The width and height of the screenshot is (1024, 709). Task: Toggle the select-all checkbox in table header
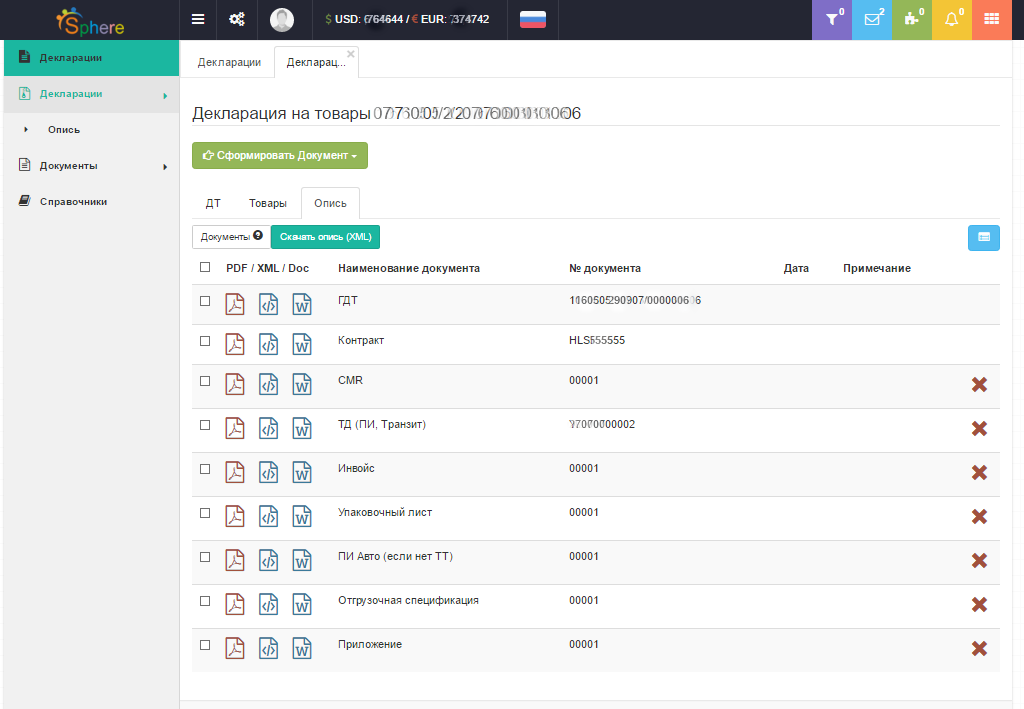point(205,267)
